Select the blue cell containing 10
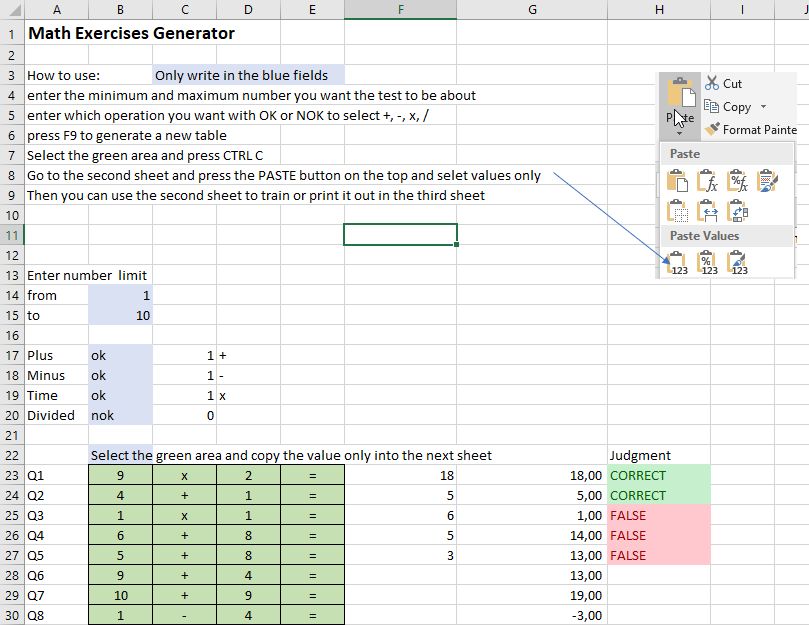 (x=120, y=315)
